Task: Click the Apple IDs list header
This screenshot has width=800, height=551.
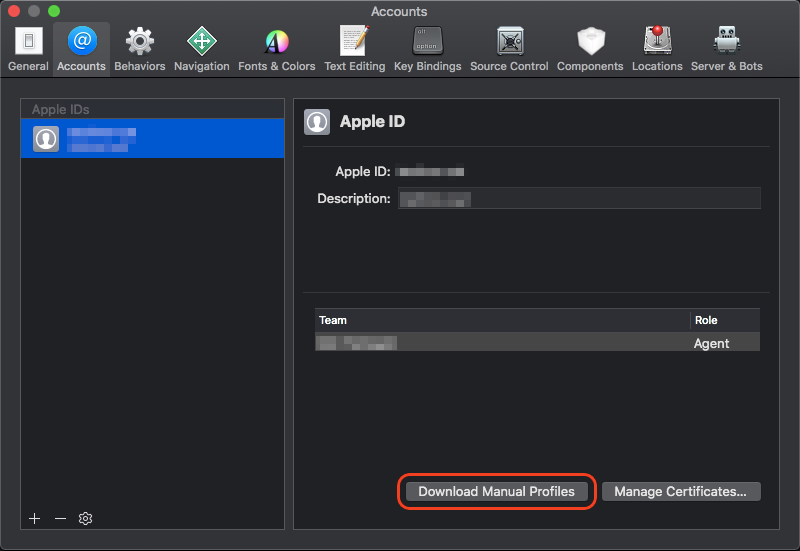Action: point(153,109)
